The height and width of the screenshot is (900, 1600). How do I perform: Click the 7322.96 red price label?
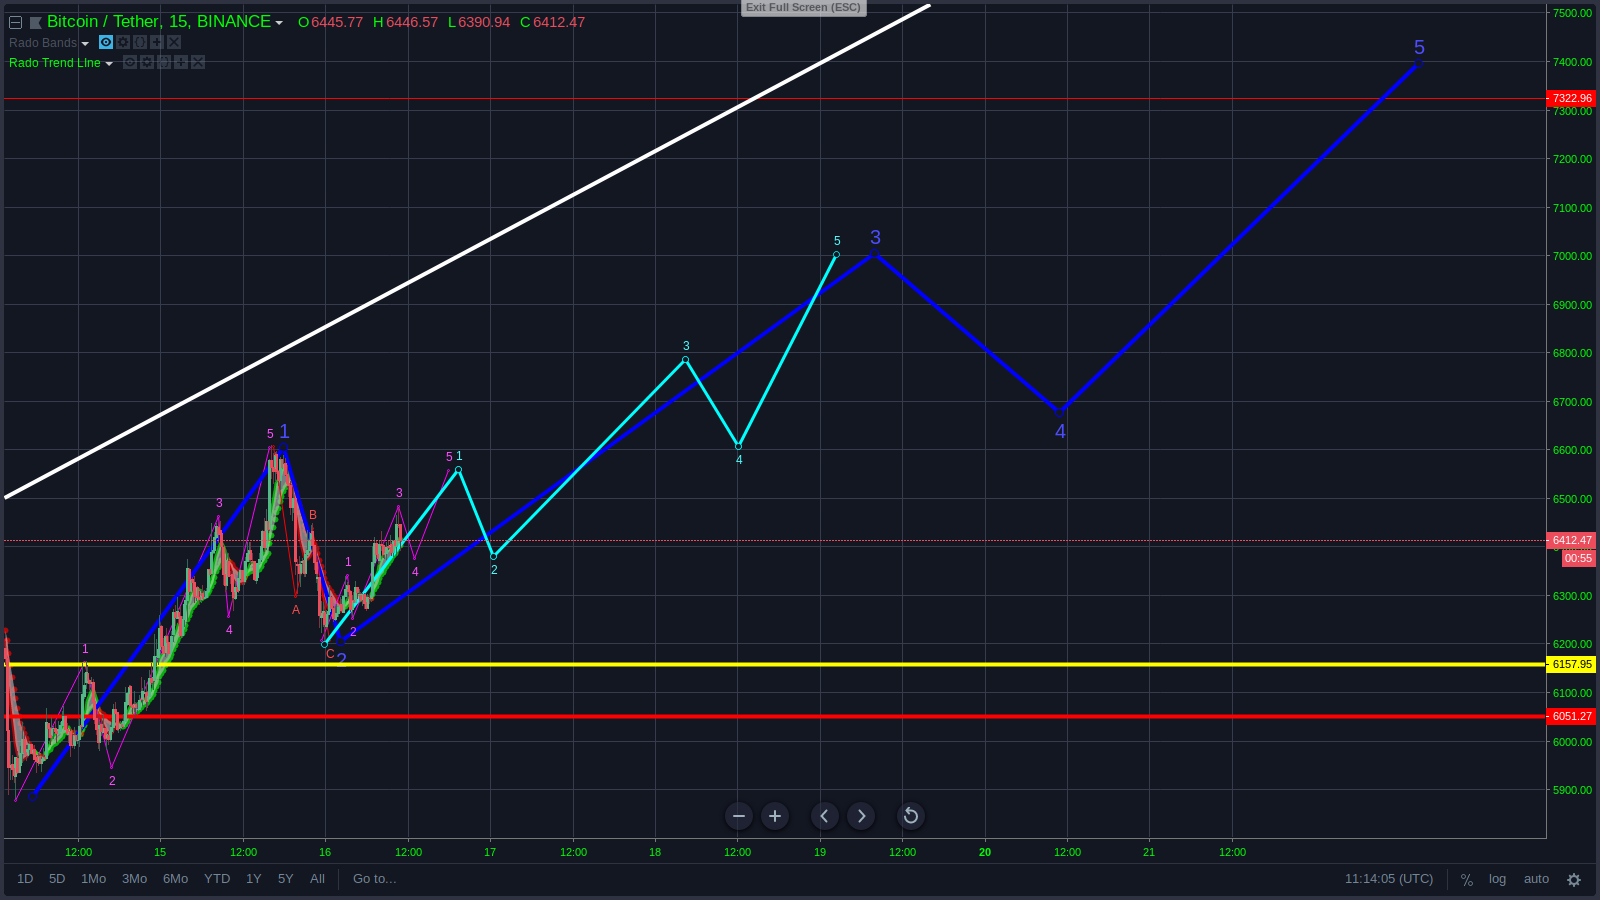(x=1572, y=98)
